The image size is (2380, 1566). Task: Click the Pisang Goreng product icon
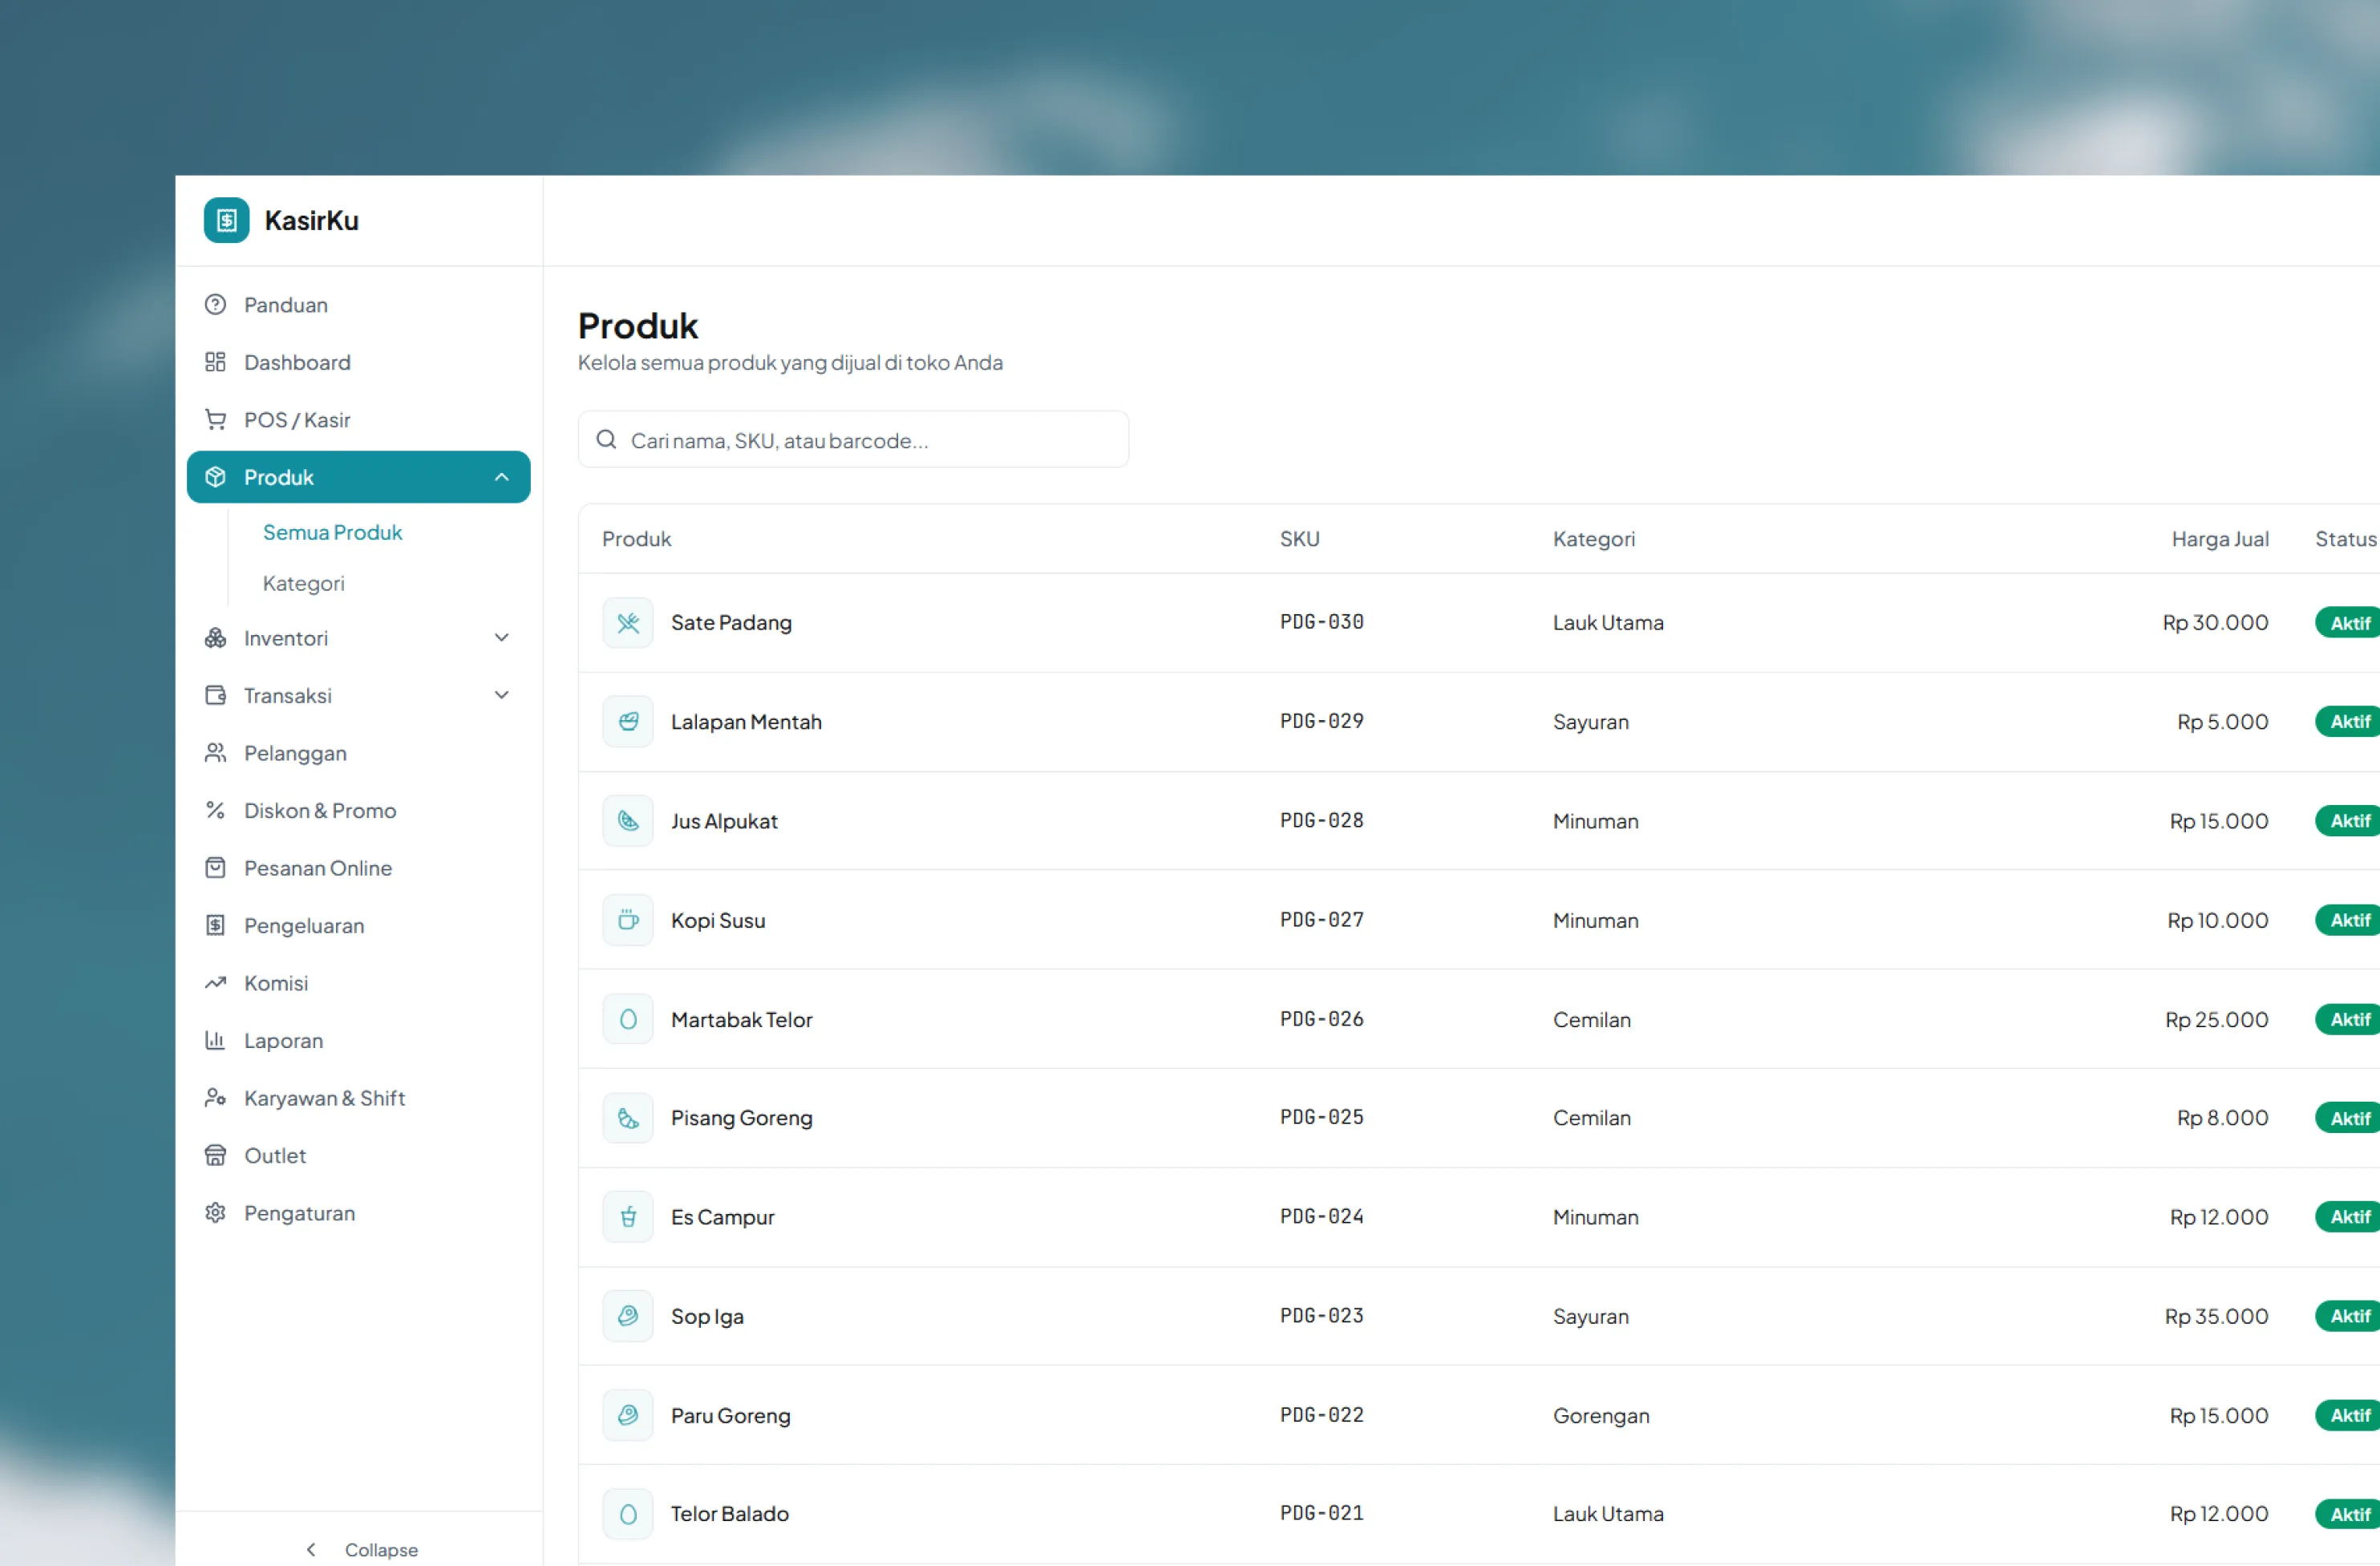(628, 1118)
